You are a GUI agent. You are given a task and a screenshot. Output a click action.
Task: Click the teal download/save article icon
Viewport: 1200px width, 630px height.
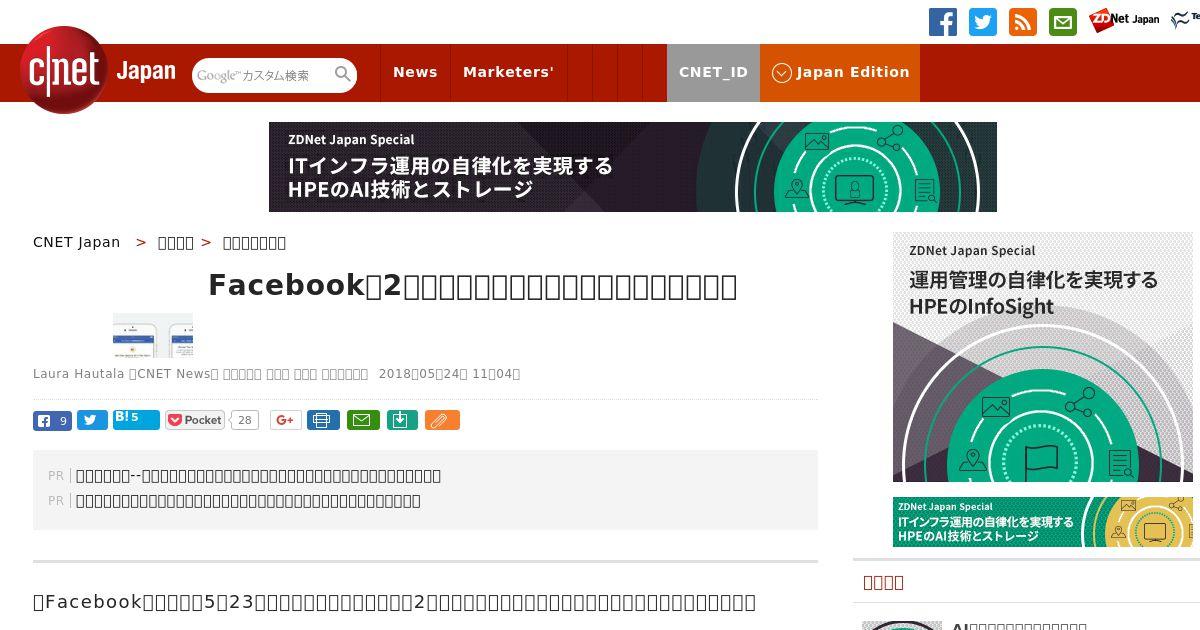401,420
